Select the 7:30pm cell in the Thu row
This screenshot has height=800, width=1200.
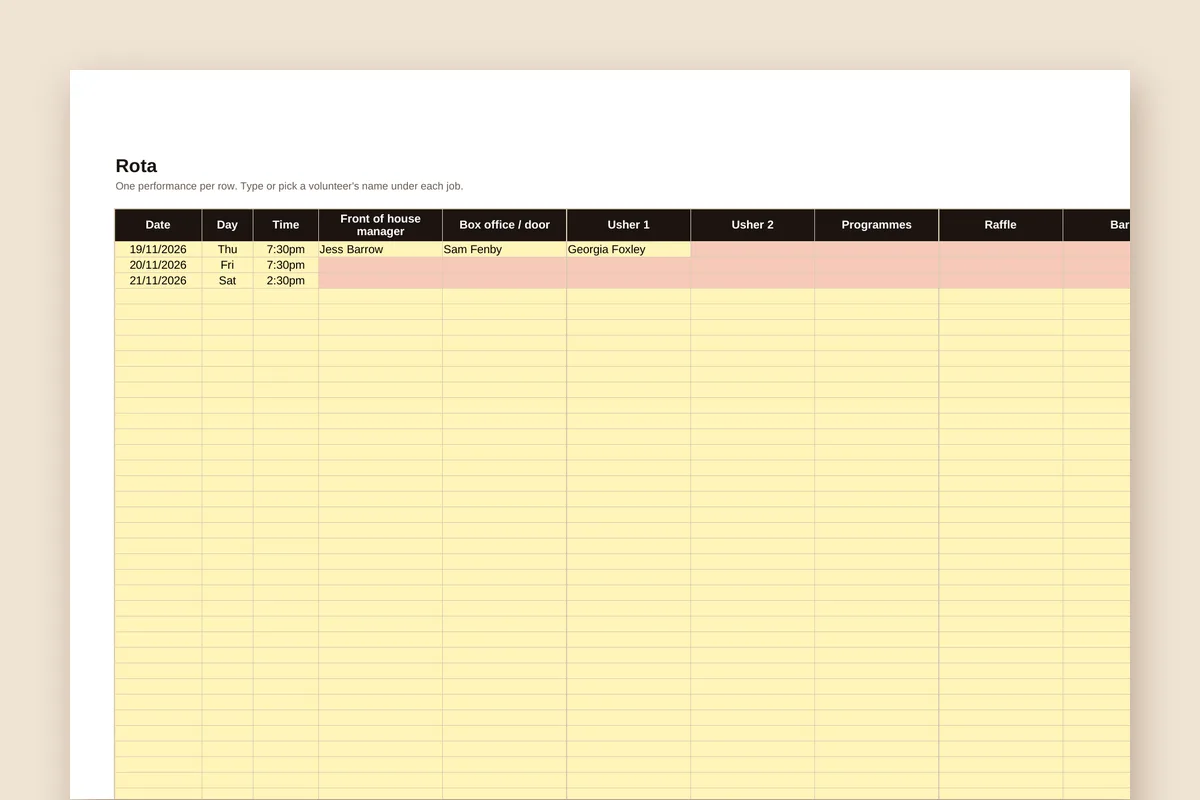(285, 249)
